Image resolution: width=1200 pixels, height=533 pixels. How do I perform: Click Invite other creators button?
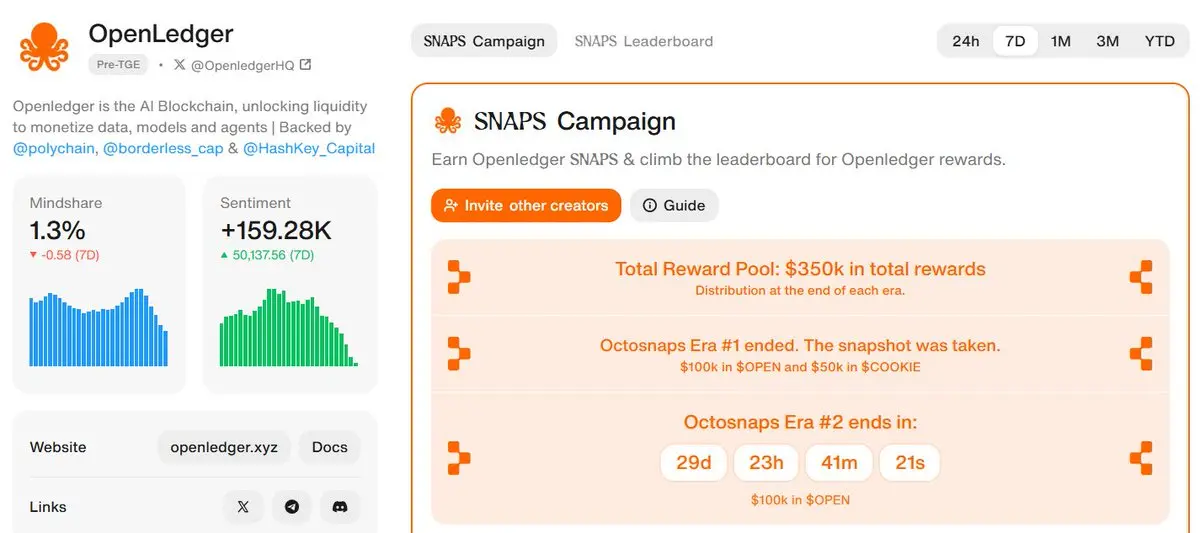click(x=526, y=205)
